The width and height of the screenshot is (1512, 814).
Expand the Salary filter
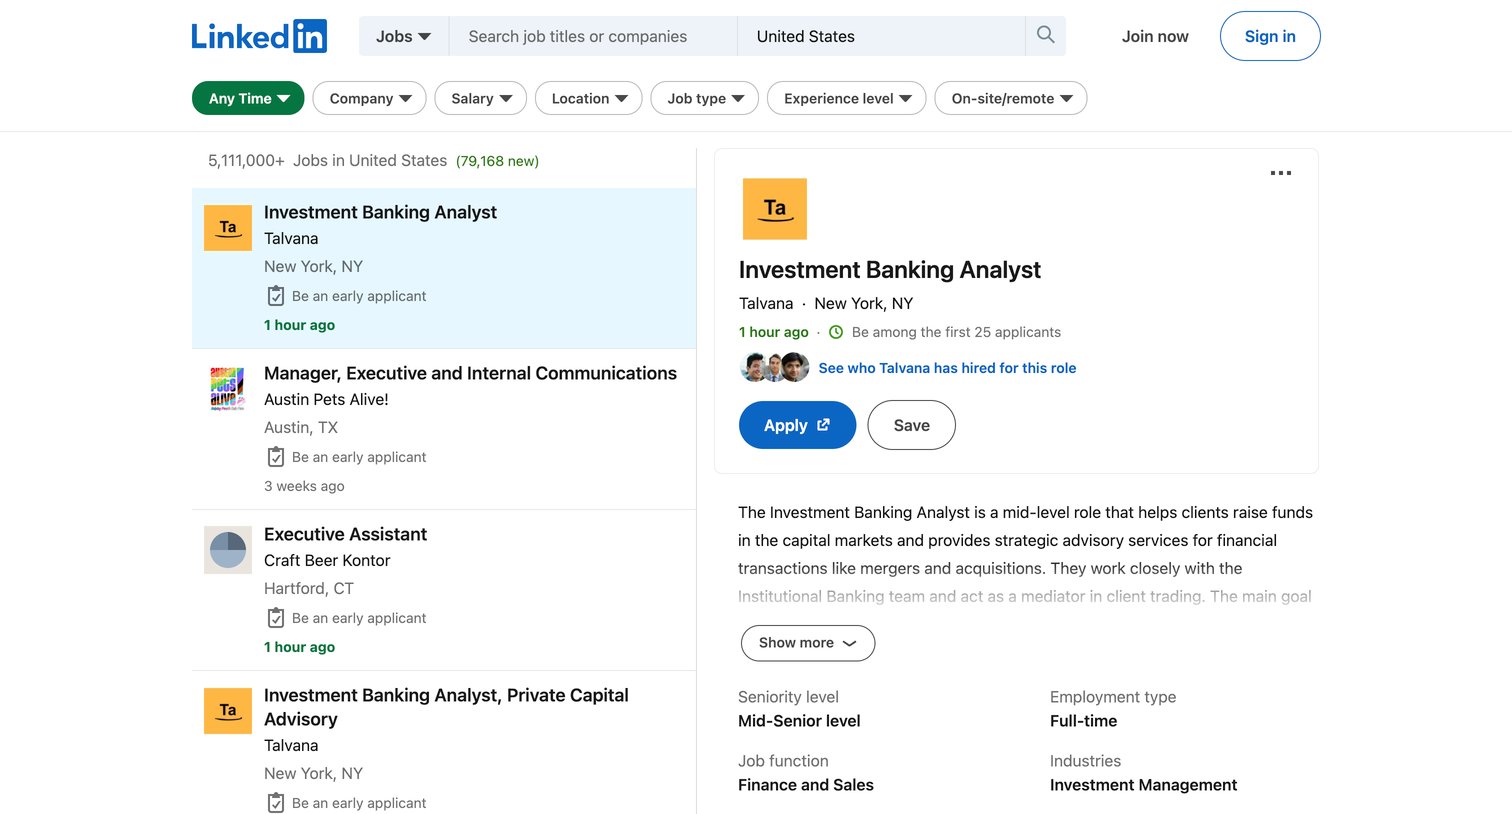click(x=481, y=98)
